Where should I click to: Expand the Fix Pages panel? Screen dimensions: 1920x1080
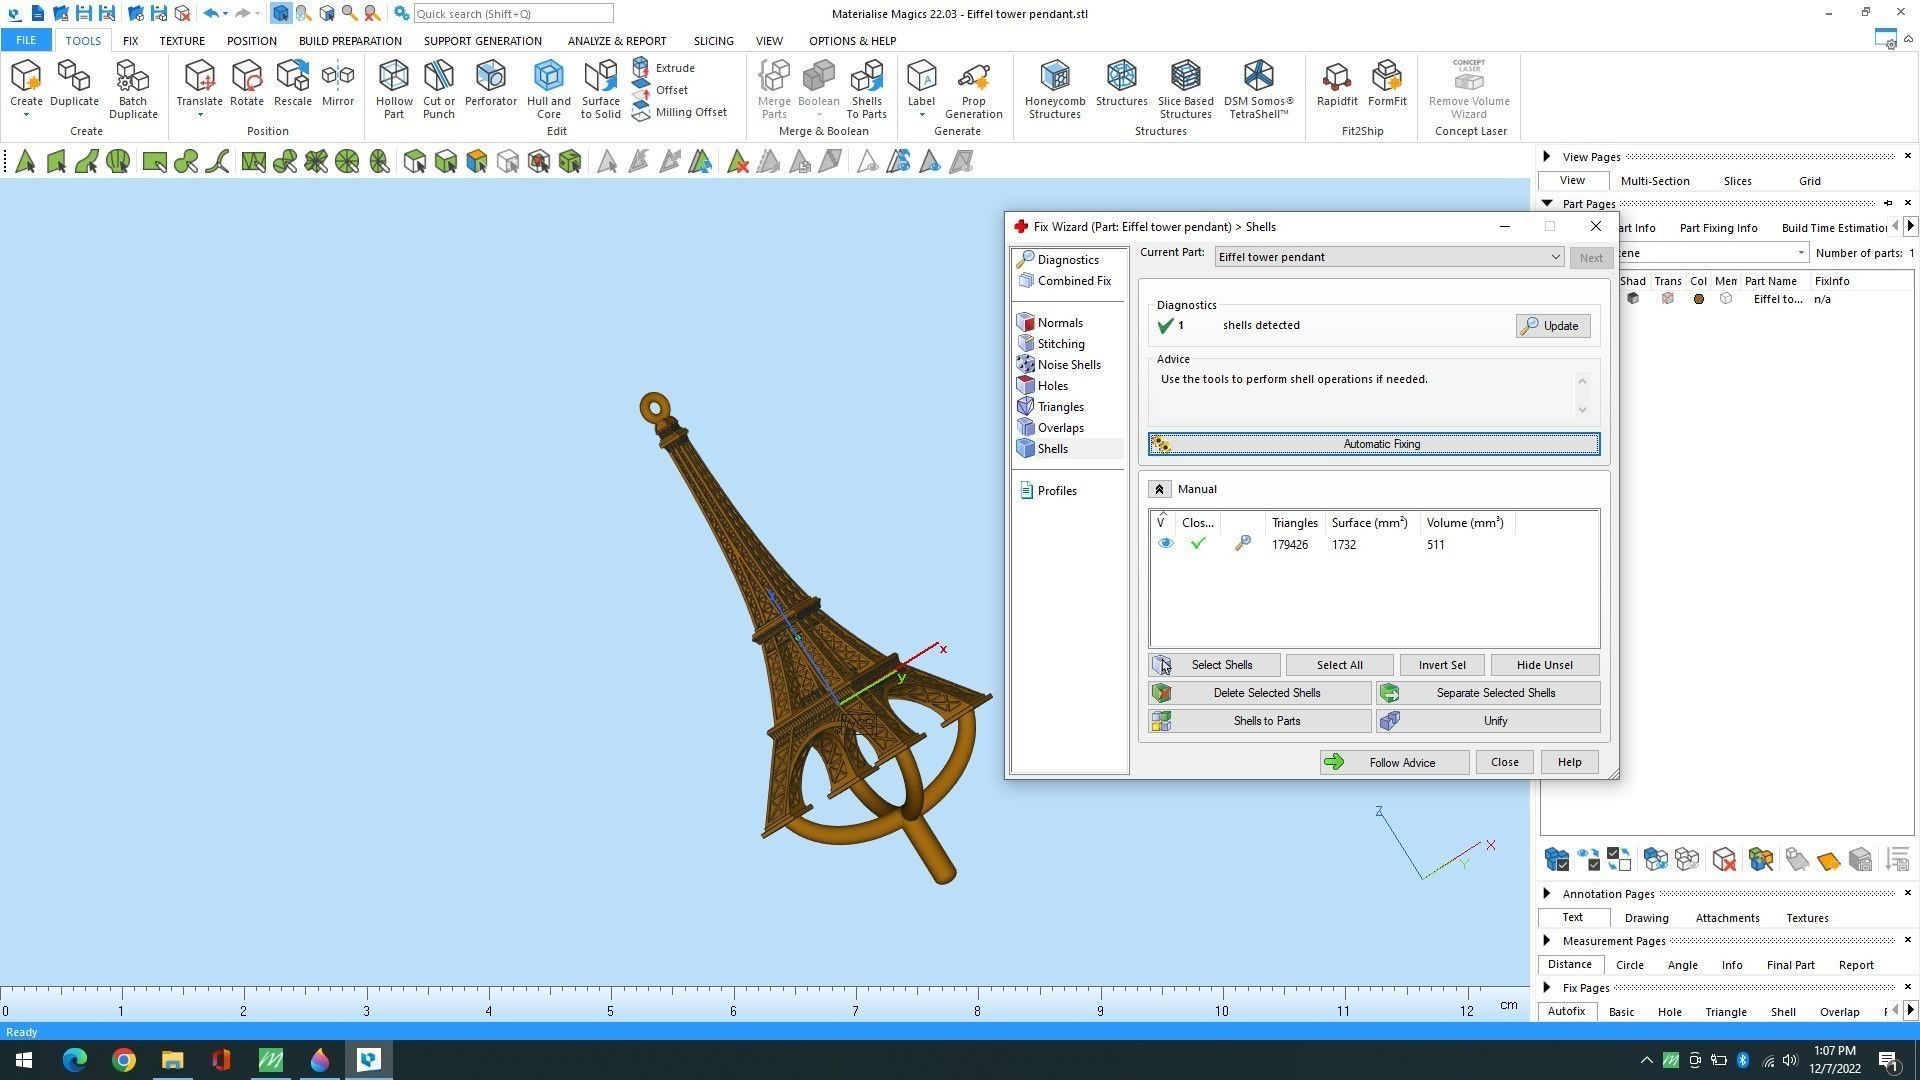click(1546, 988)
